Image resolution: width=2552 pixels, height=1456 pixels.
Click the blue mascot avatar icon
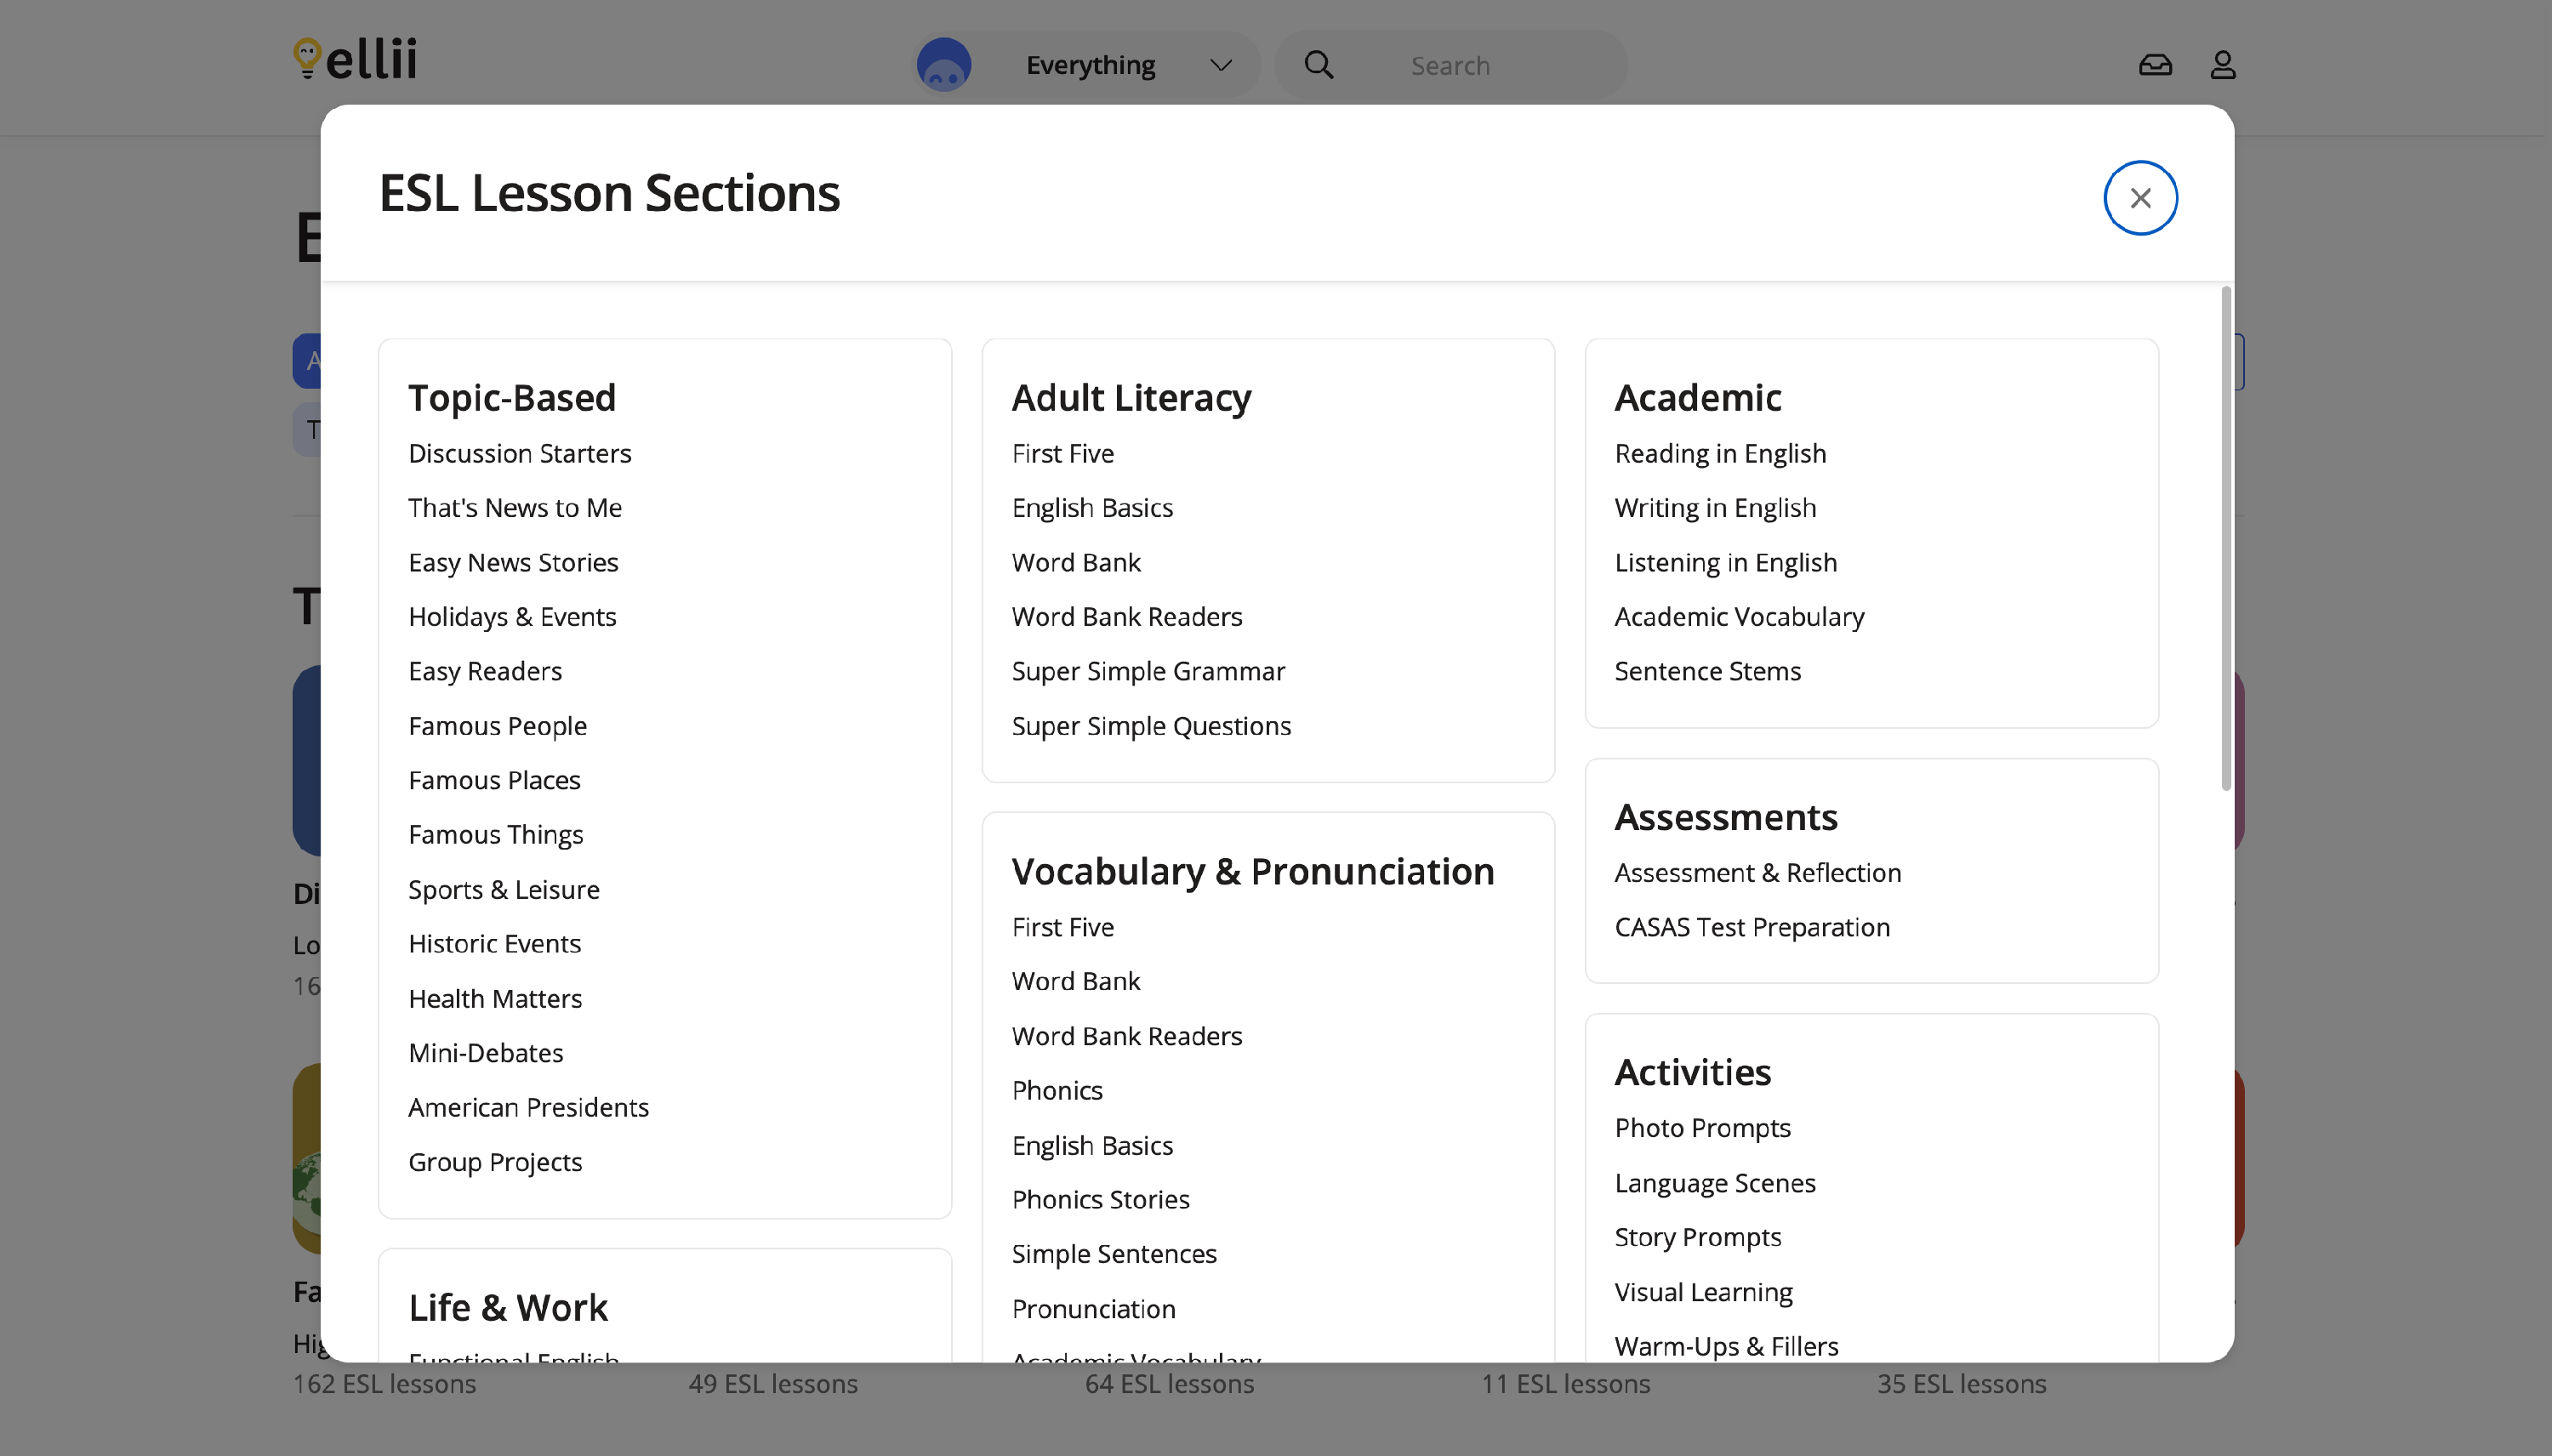click(944, 65)
